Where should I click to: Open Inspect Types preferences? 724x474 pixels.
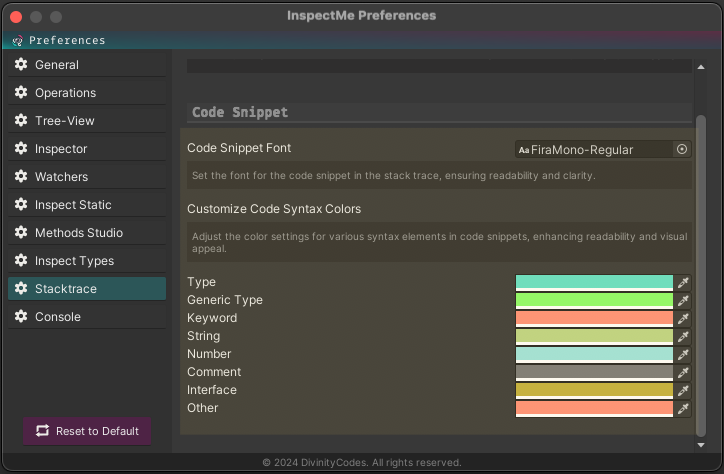point(87,261)
